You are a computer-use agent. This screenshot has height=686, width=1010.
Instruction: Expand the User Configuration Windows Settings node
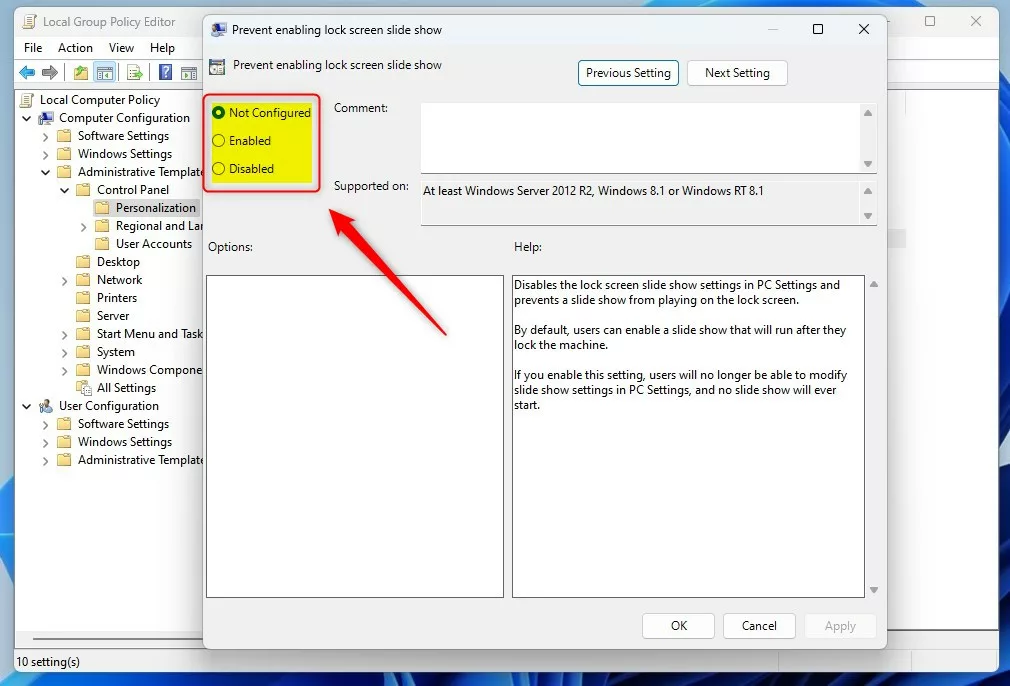coord(45,441)
